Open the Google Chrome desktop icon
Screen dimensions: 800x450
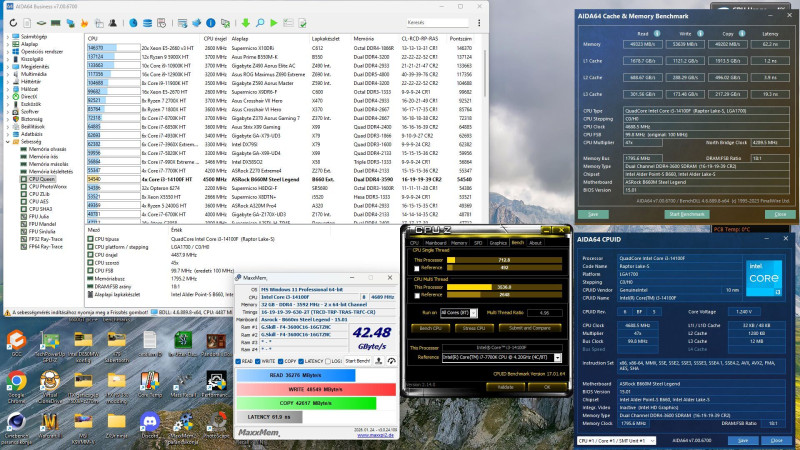tap(16, 380)
